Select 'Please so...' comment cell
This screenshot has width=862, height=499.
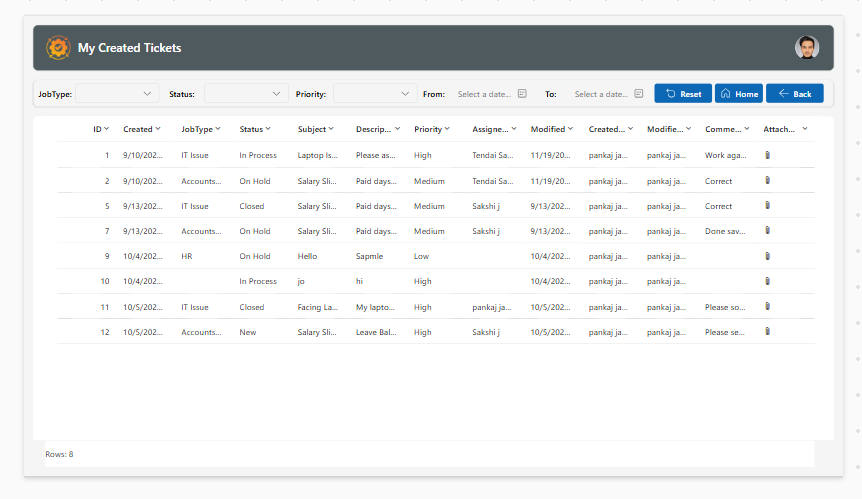point(725,307)
